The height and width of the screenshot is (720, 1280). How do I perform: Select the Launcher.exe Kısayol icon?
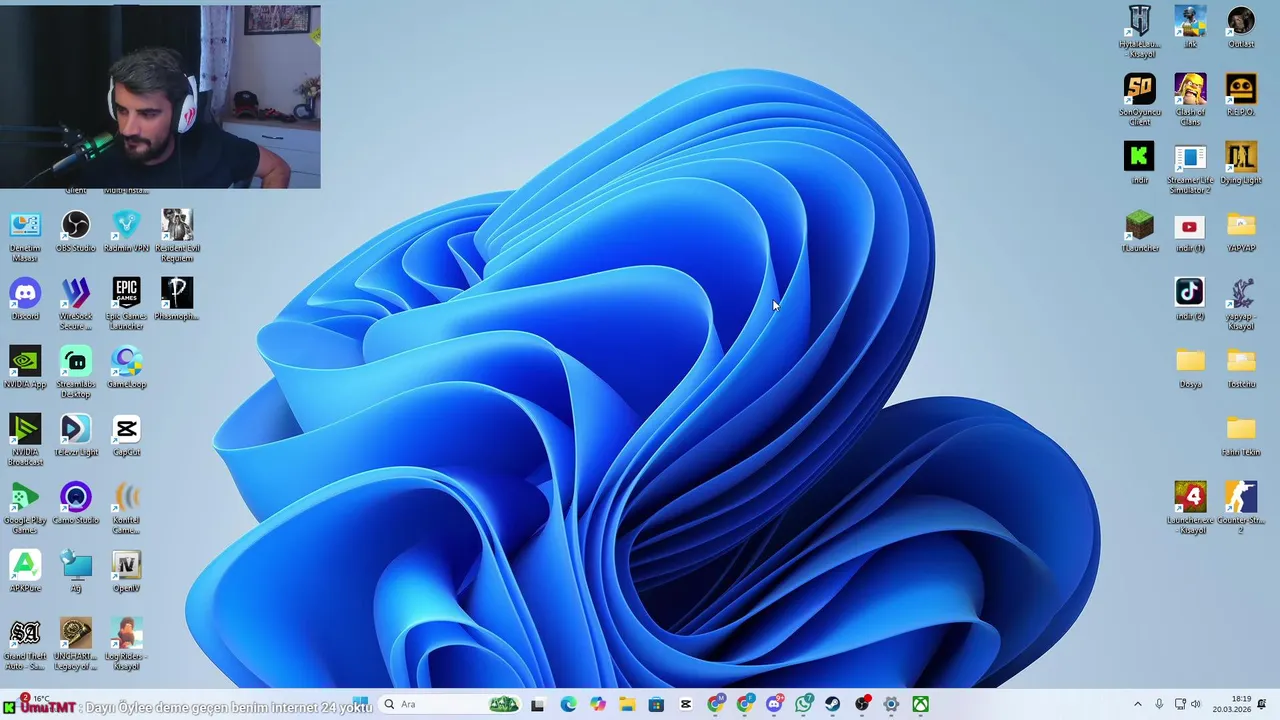click(x=1190, y=508)
